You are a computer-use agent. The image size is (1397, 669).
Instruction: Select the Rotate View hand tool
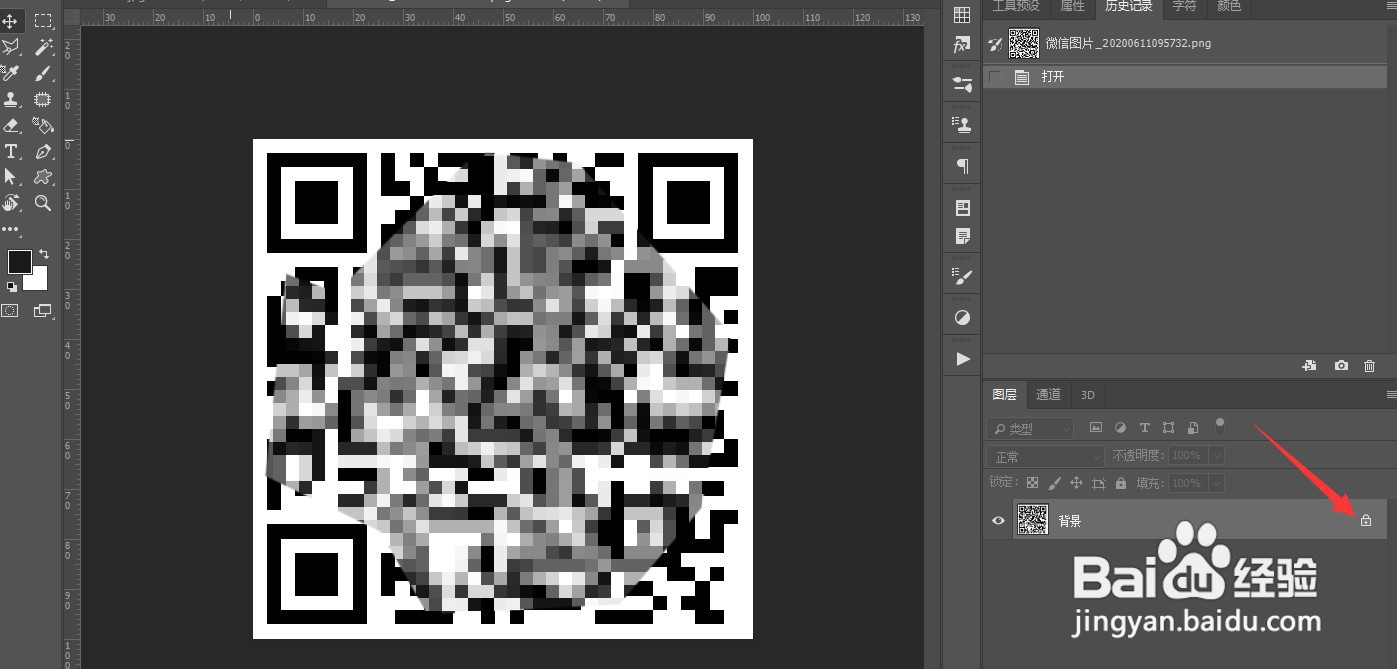pos(11,203)
